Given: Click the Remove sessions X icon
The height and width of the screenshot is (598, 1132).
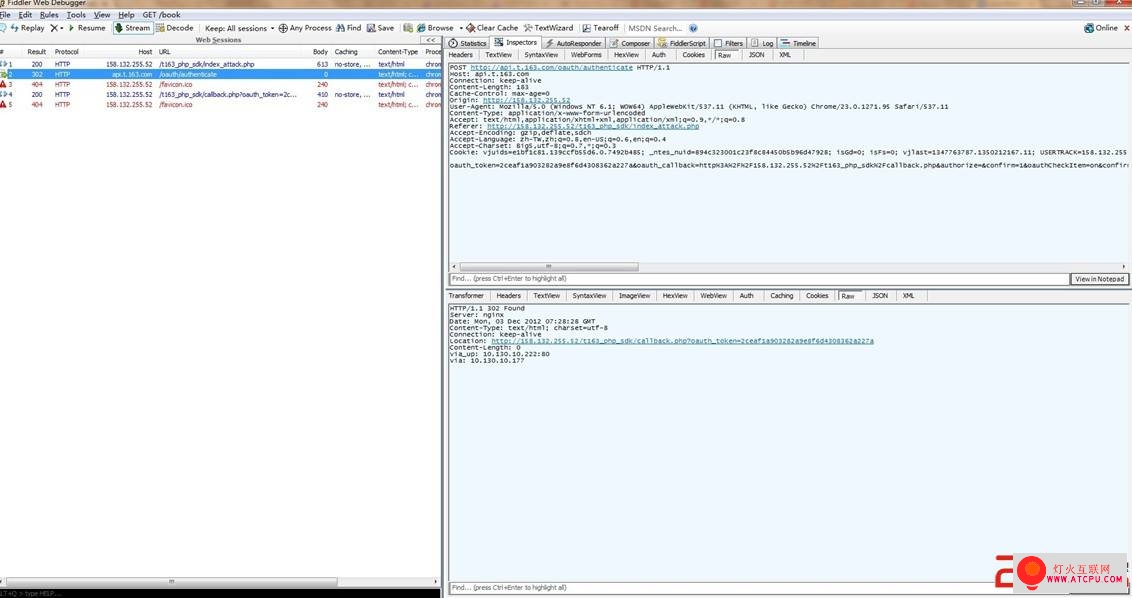Looking at the screenshot, I should click(x=54, y=28).
